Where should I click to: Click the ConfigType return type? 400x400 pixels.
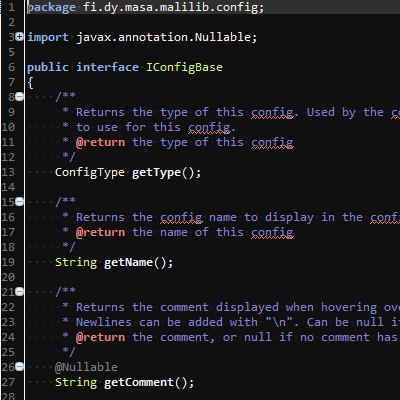[x=90, y=173]
